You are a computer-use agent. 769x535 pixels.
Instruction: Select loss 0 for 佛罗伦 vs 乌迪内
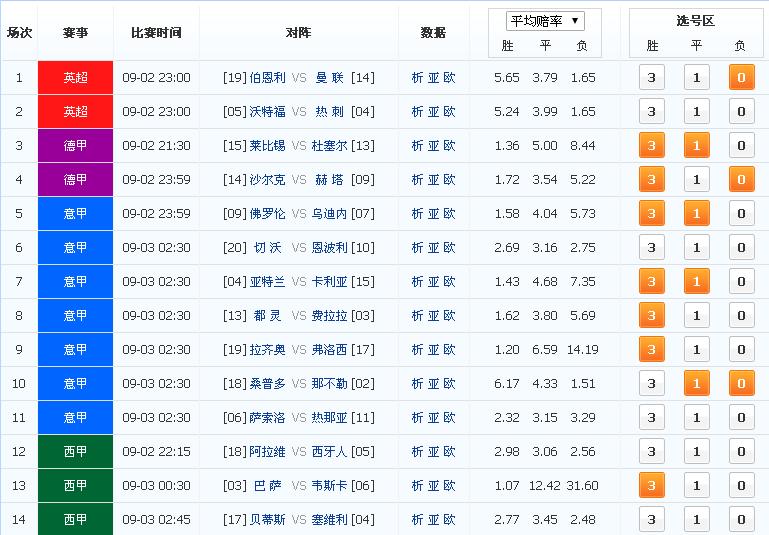pyautogui.click(x=742, y=213)
